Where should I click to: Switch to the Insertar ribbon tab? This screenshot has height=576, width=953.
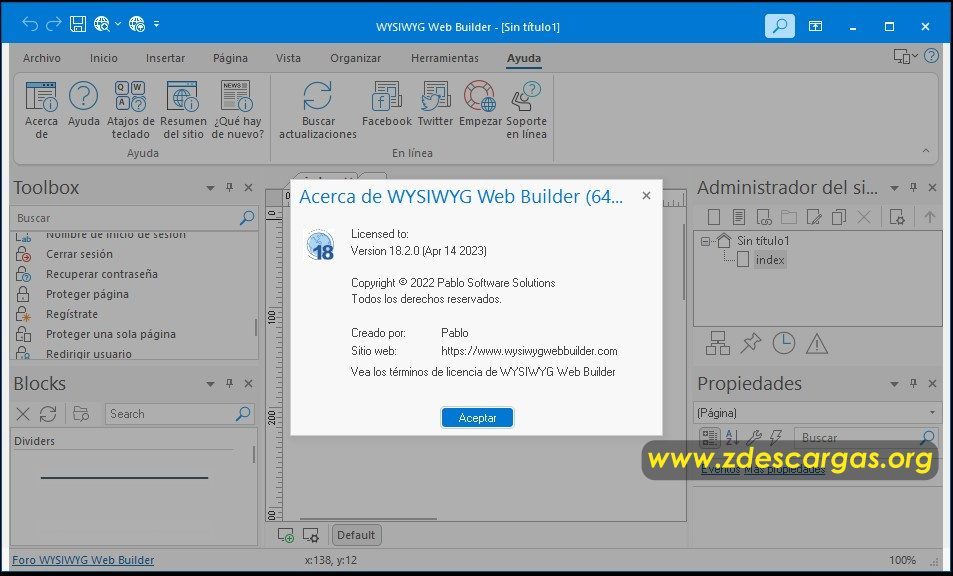click(165, 58)
